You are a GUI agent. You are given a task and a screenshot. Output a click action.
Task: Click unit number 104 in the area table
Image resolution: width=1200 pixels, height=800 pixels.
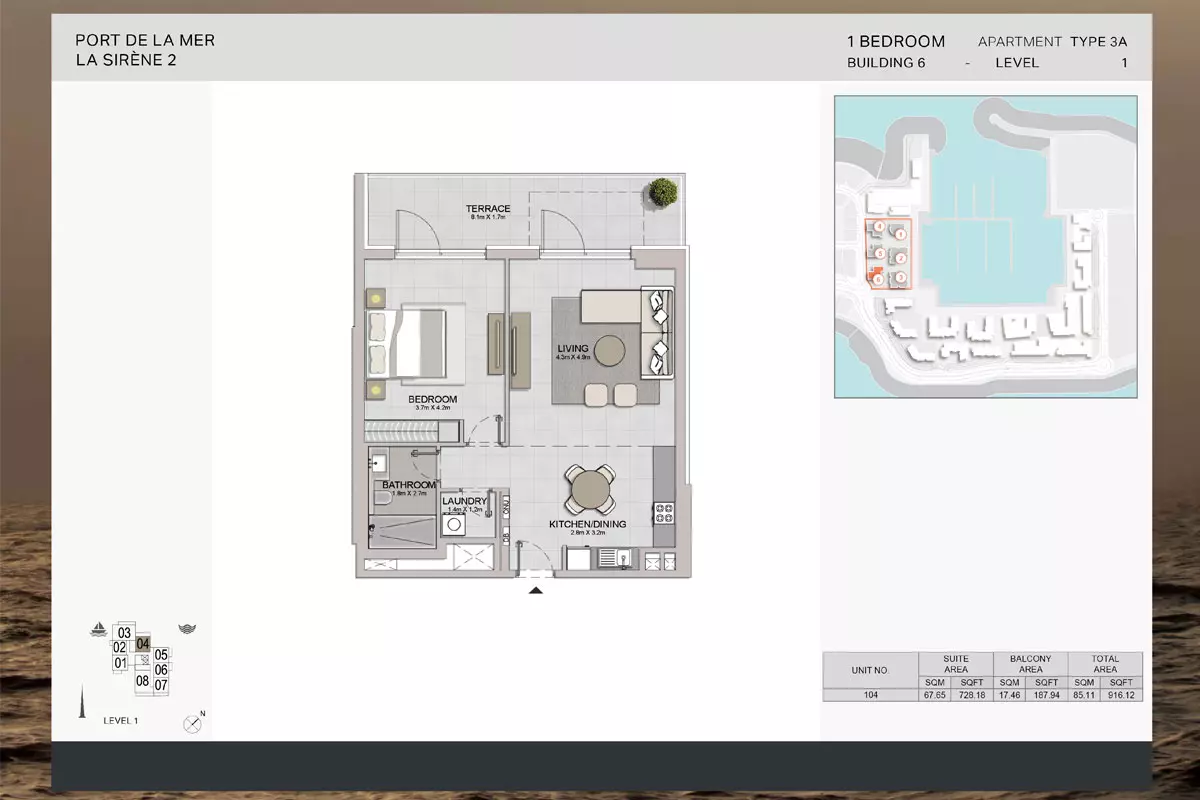[x=869, y=695]
